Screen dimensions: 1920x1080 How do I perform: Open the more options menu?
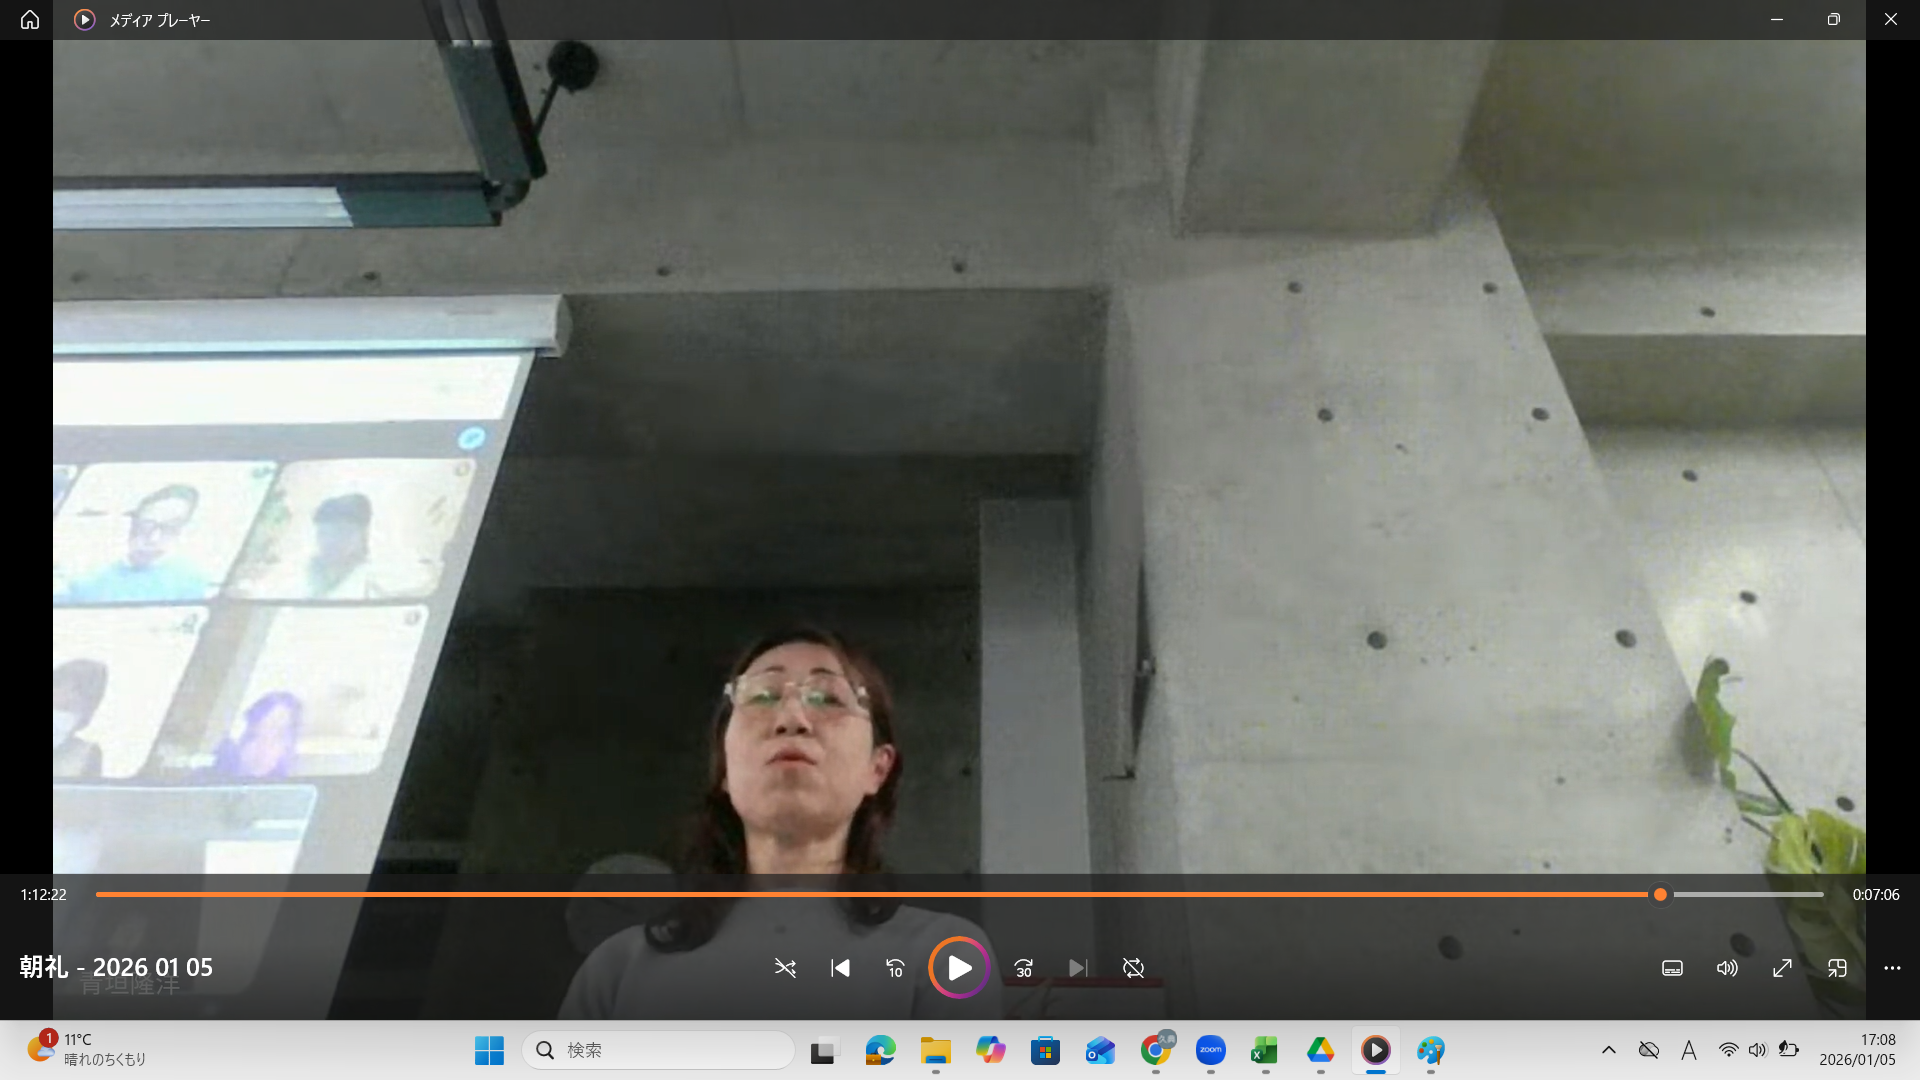tap(1892, 968)
